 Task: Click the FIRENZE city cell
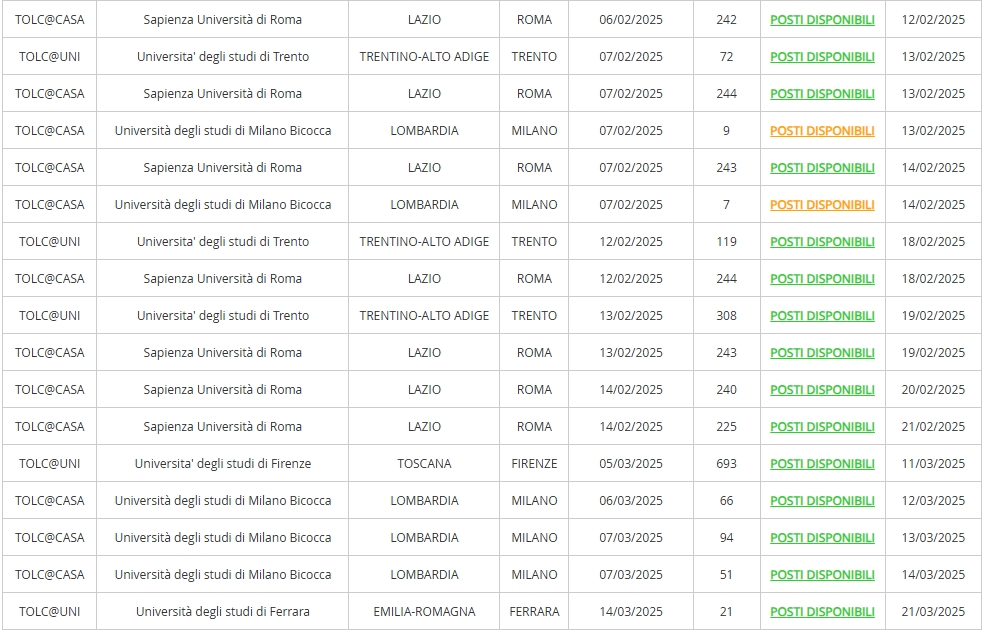(534, 464)
